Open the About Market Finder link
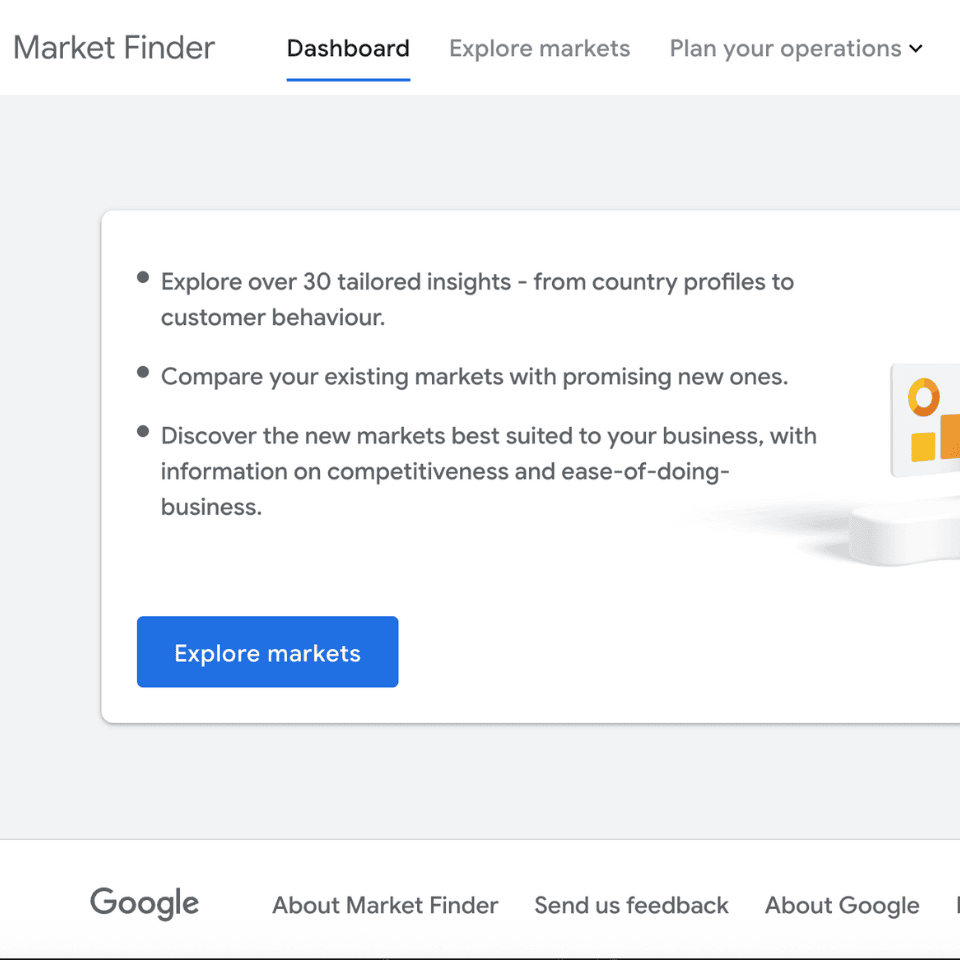This screenshot has height=960, width=960. (385, 905)
